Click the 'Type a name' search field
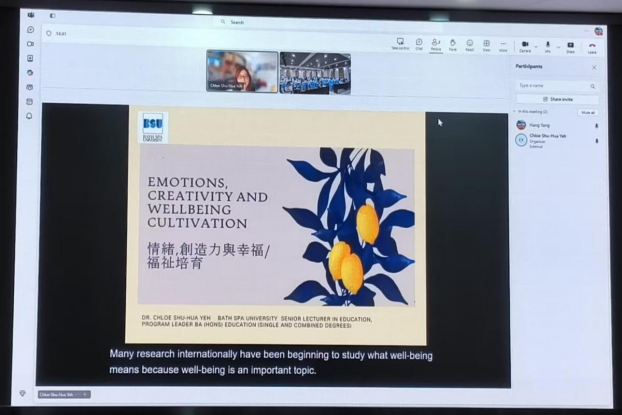Image resolution: width=622 pixels, height=415 pixels. pyautogui.click(x=557, y=86)
